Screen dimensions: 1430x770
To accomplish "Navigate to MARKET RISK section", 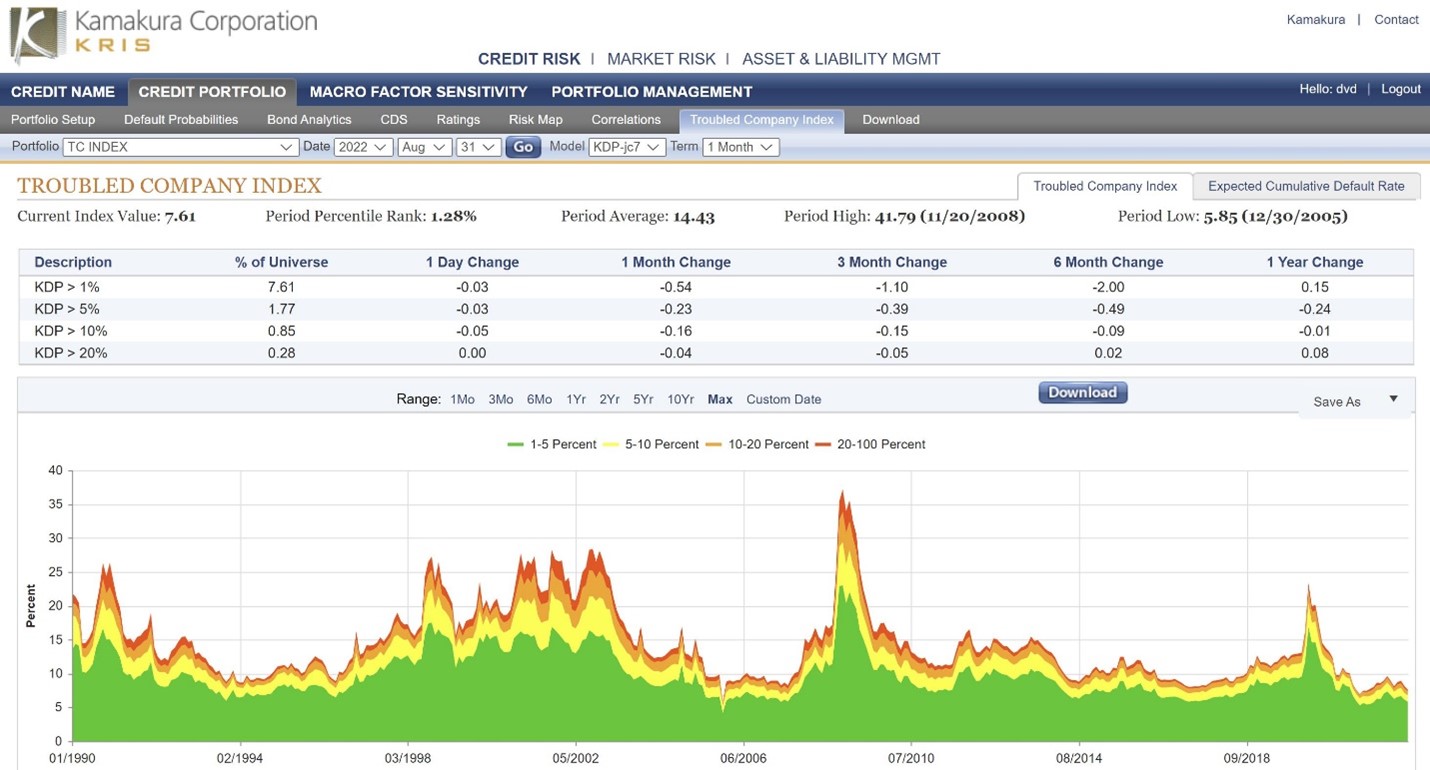I will (661, 59).
